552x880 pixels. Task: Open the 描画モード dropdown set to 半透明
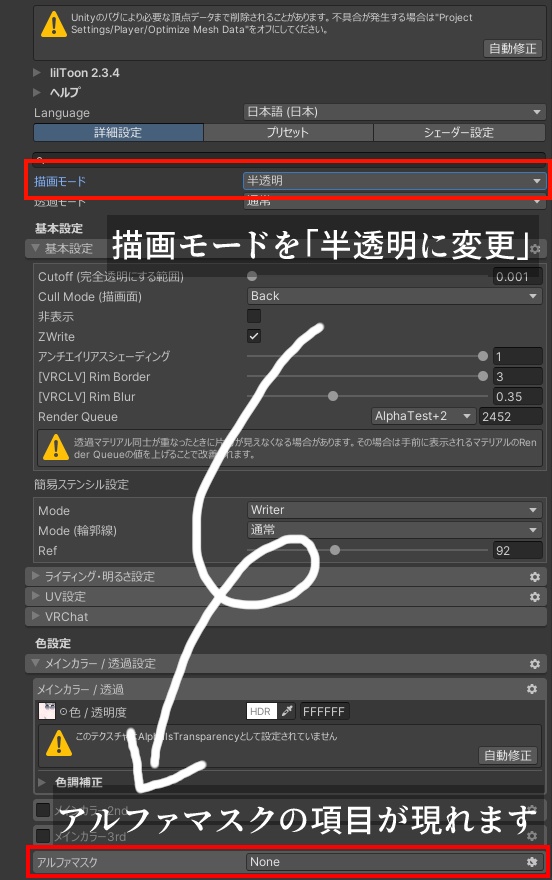[394, 181]
